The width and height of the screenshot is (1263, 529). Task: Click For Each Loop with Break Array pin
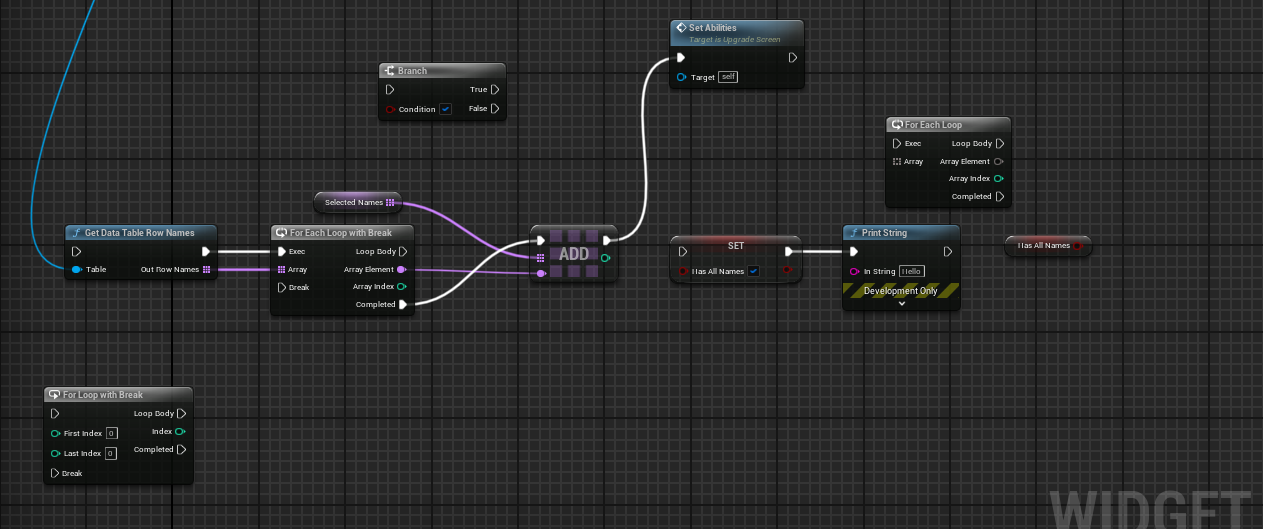[x=282, y=269]
